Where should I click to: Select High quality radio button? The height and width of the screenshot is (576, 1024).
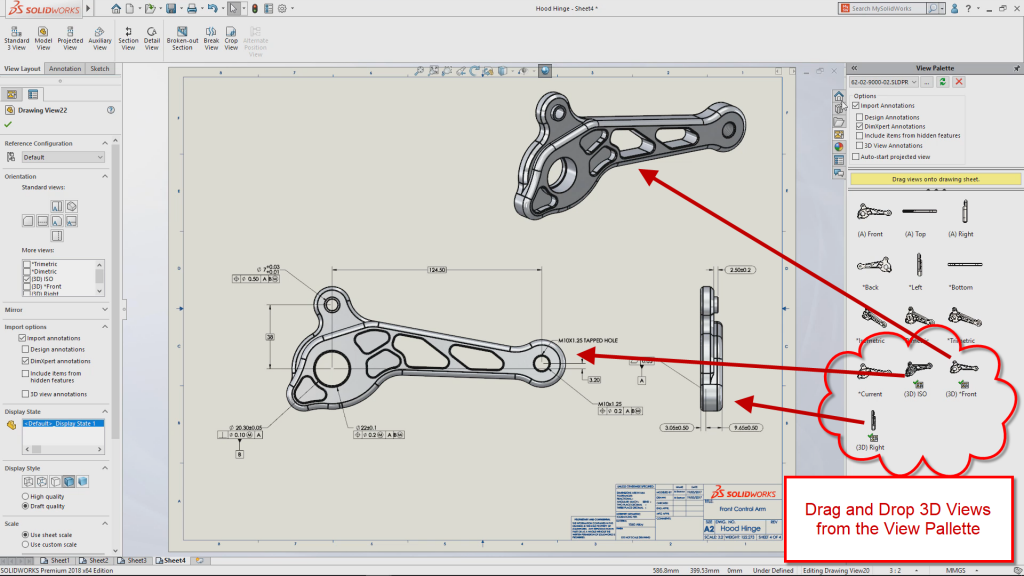pos(25,496)
